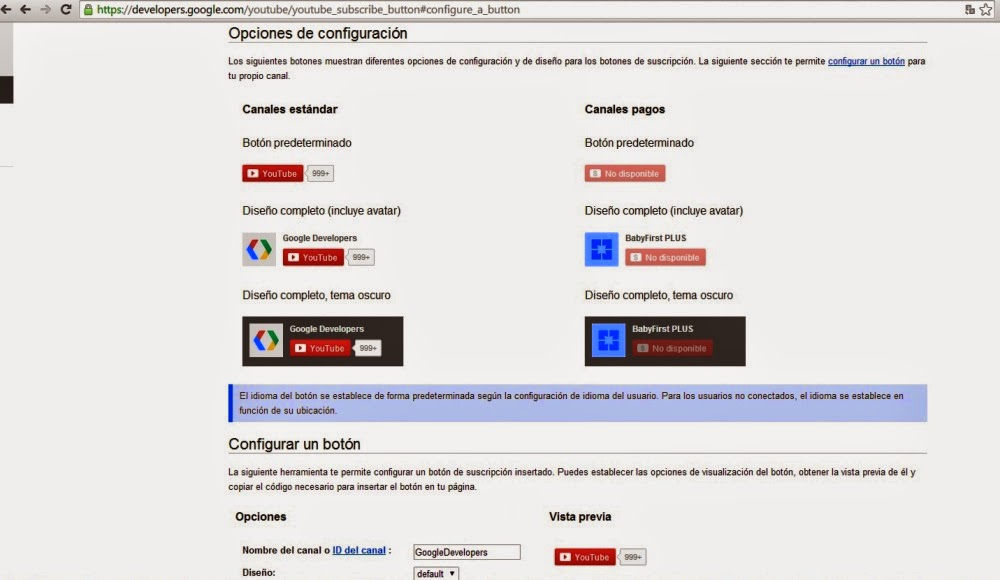Click the 'Opciones' heading
1000x580 pixels.
[x=260, y=517]
